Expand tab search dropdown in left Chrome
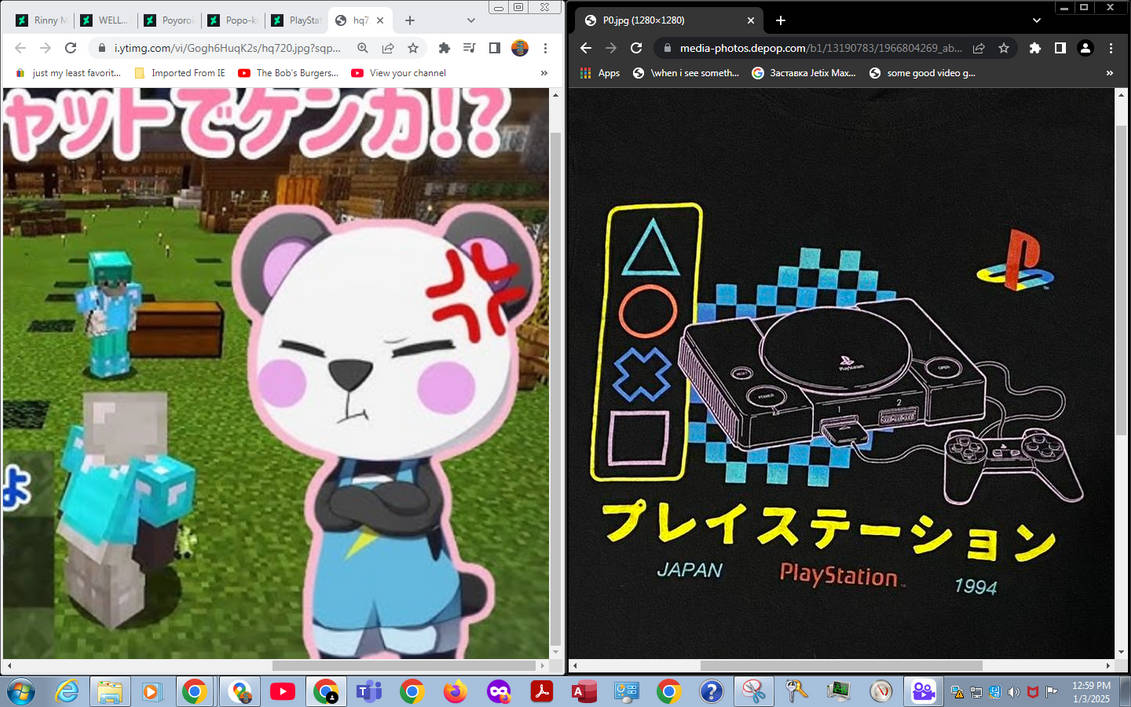1131x707 pixels. click(x=471, y=20)
